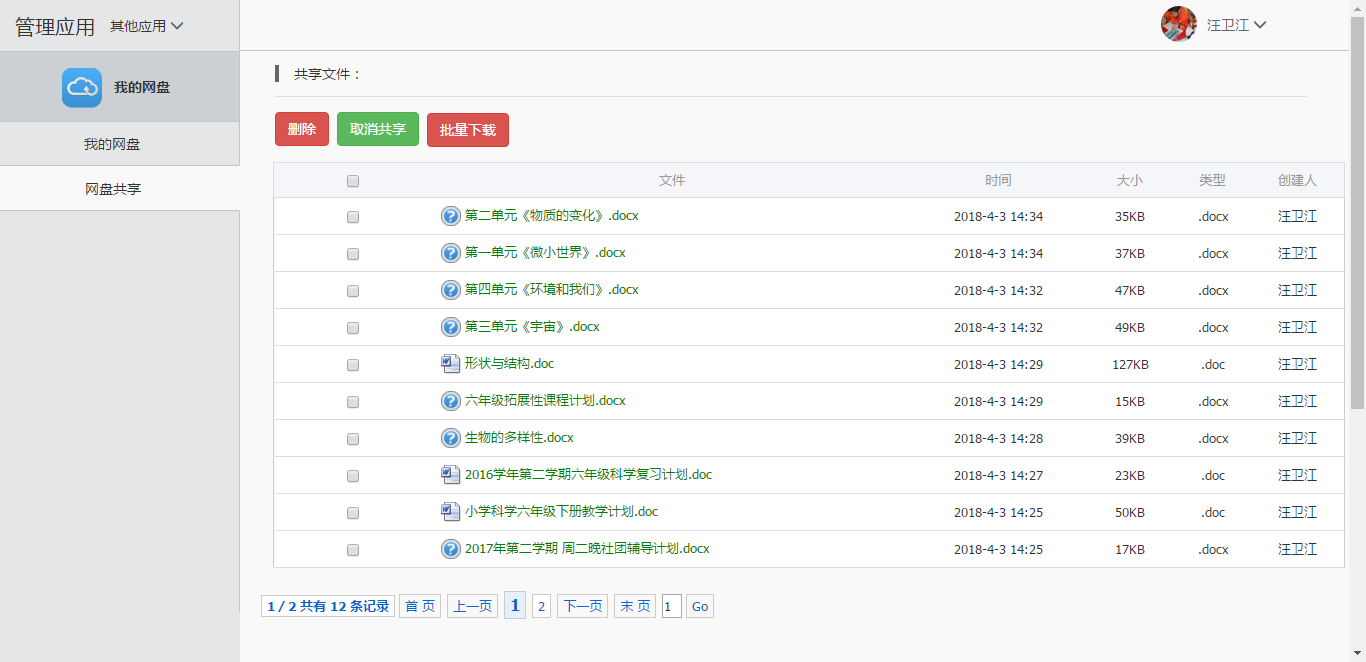This screenshot has height=662, width=1366.
Task: Click the Word icon for 小学科学六年级下册教学计划.doc
Action: (450, 512)
